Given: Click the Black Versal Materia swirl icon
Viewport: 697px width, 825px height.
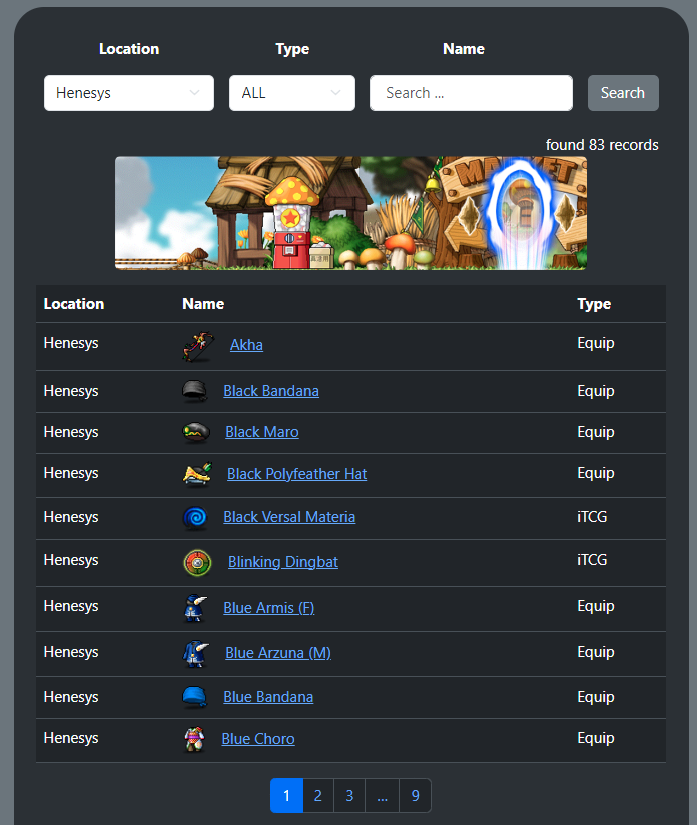Looking at the screenshot, I should pos(195,518).
